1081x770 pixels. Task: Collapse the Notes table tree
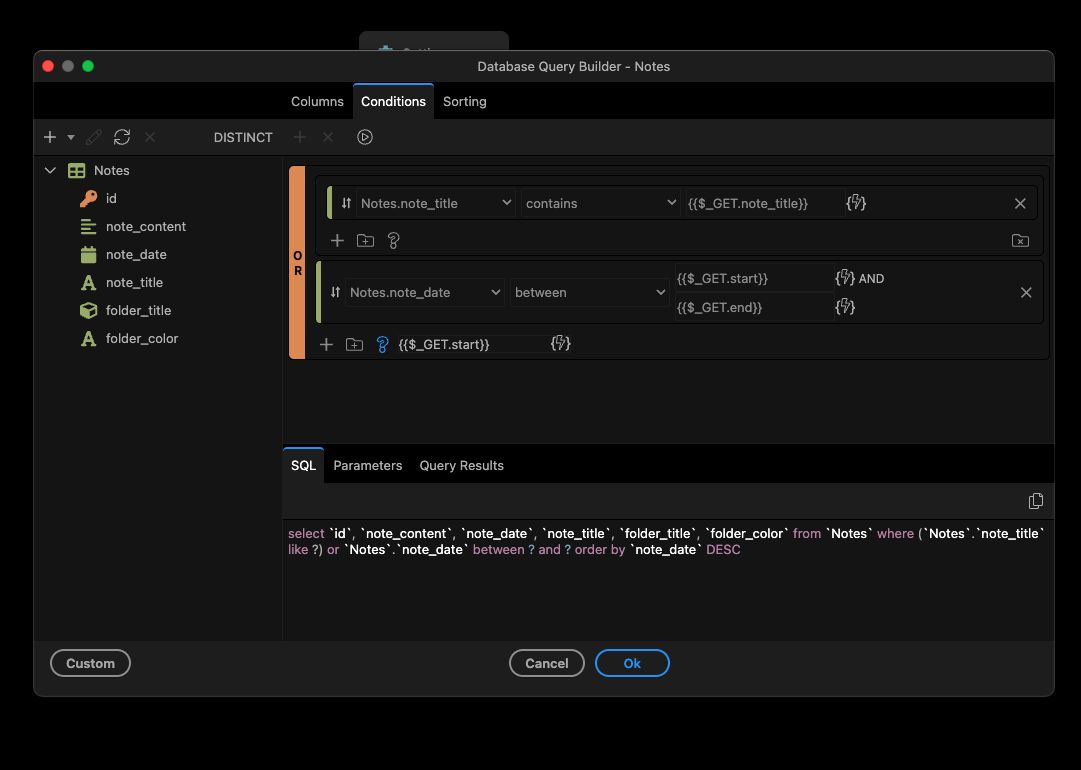(50, 171)
